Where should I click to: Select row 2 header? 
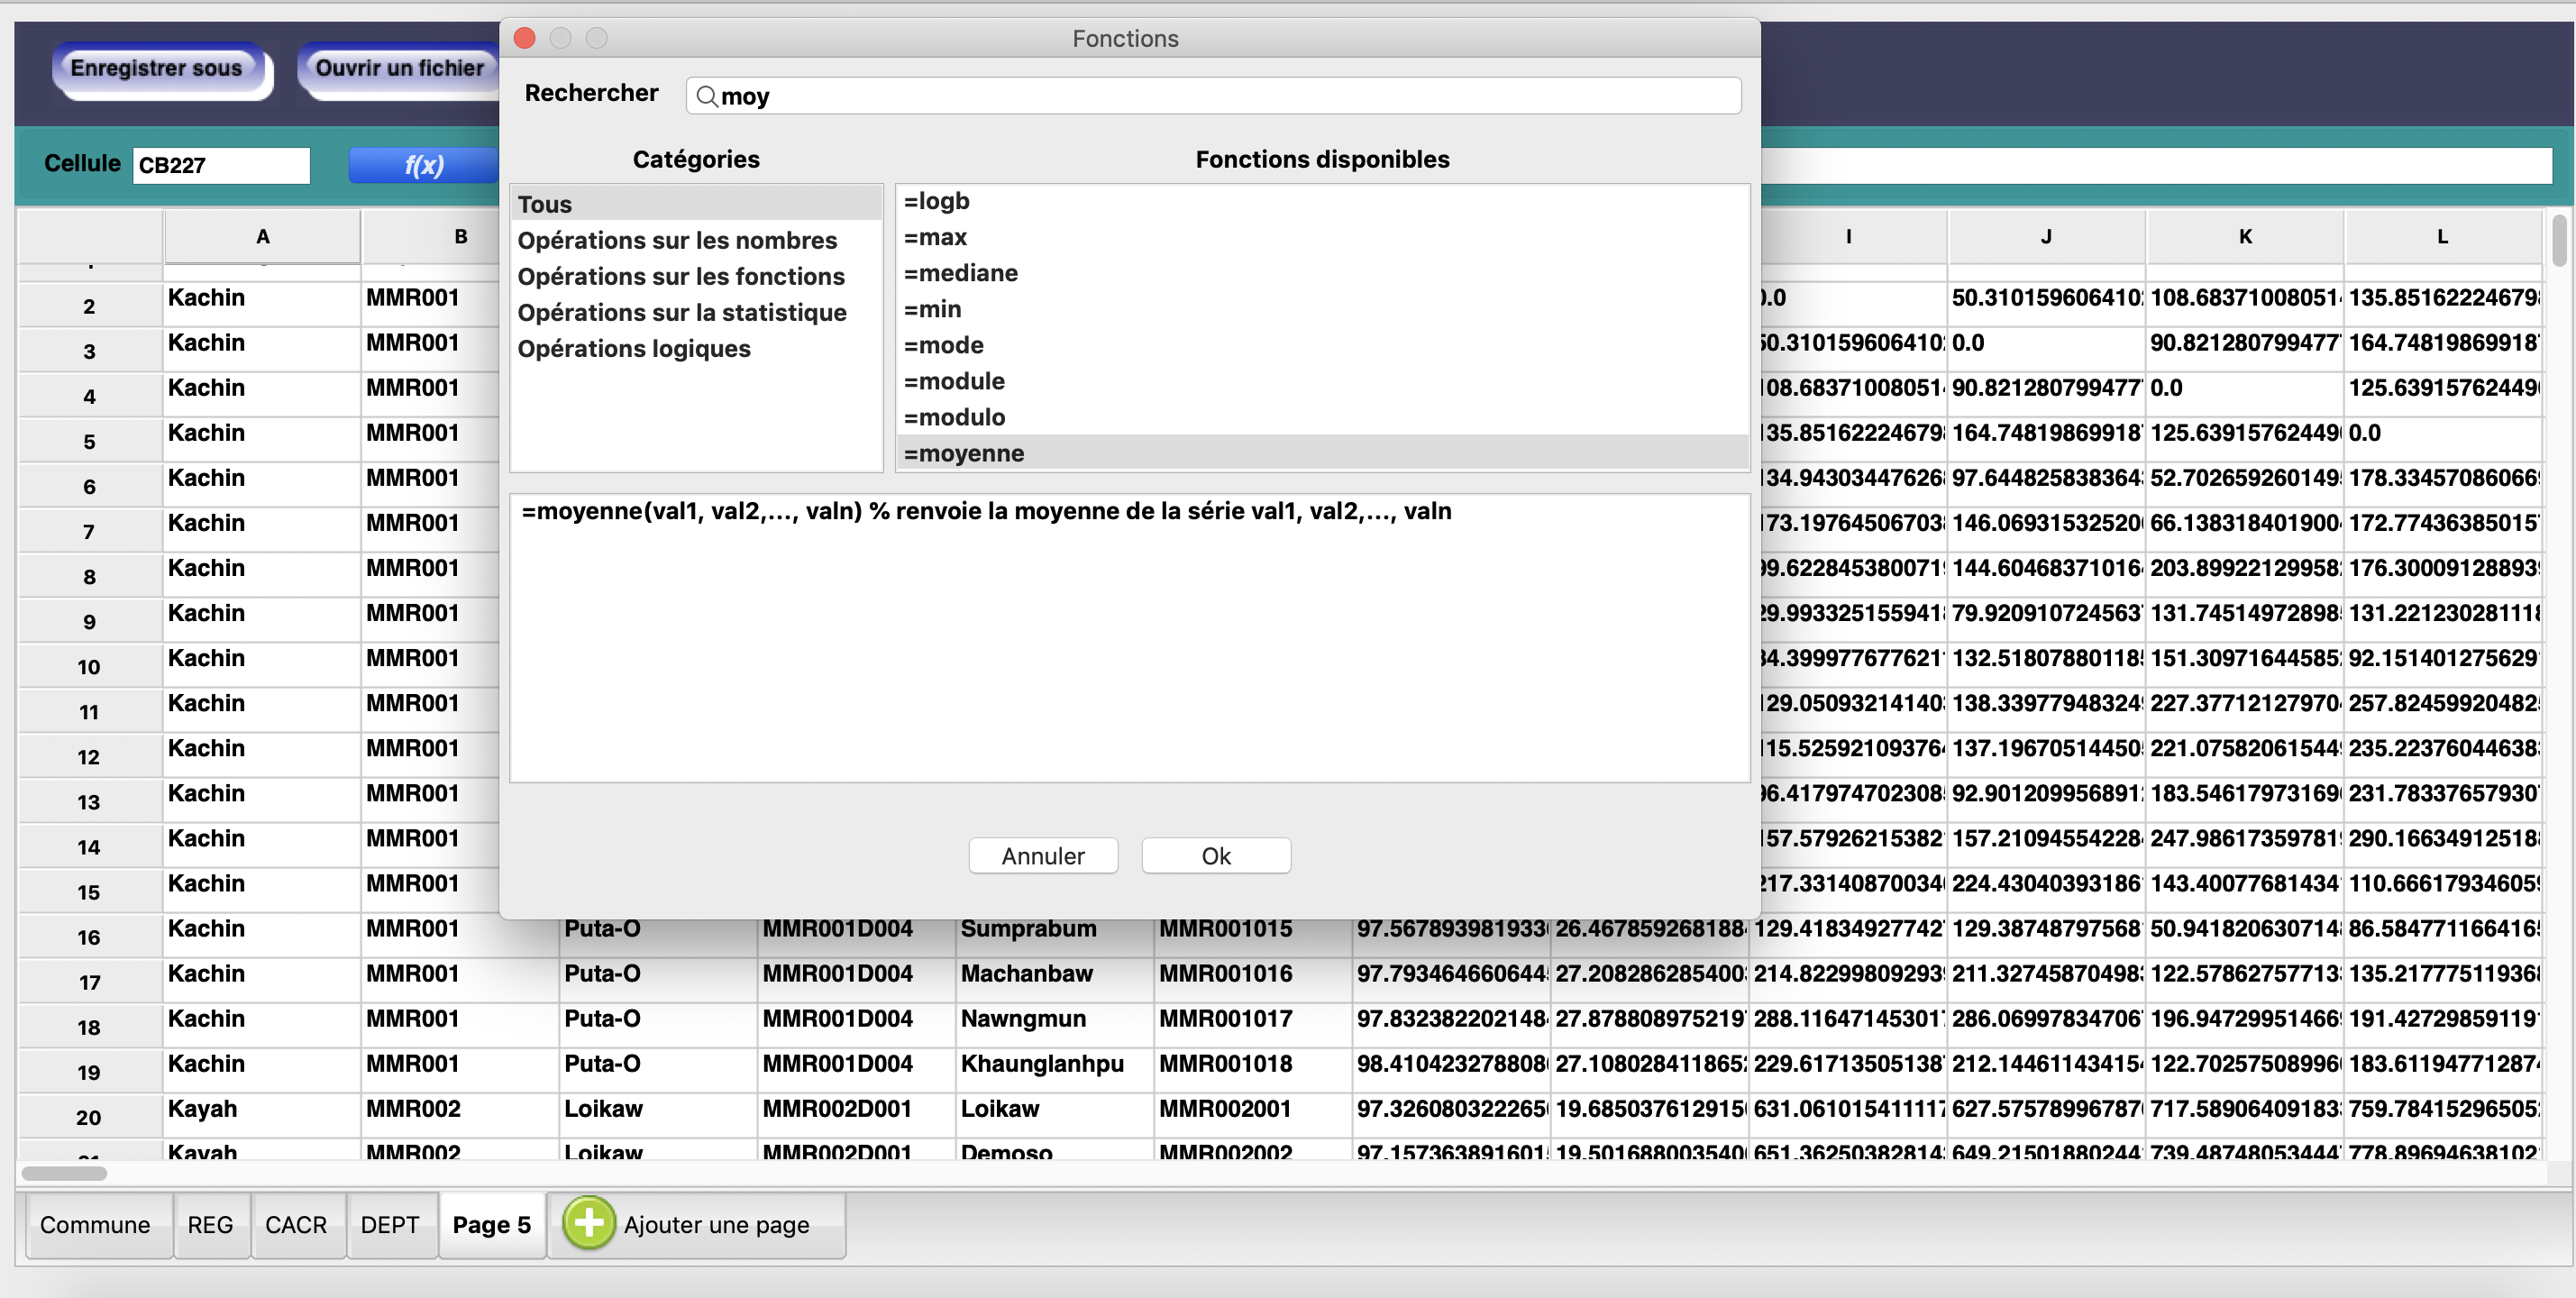pos(90,306)
